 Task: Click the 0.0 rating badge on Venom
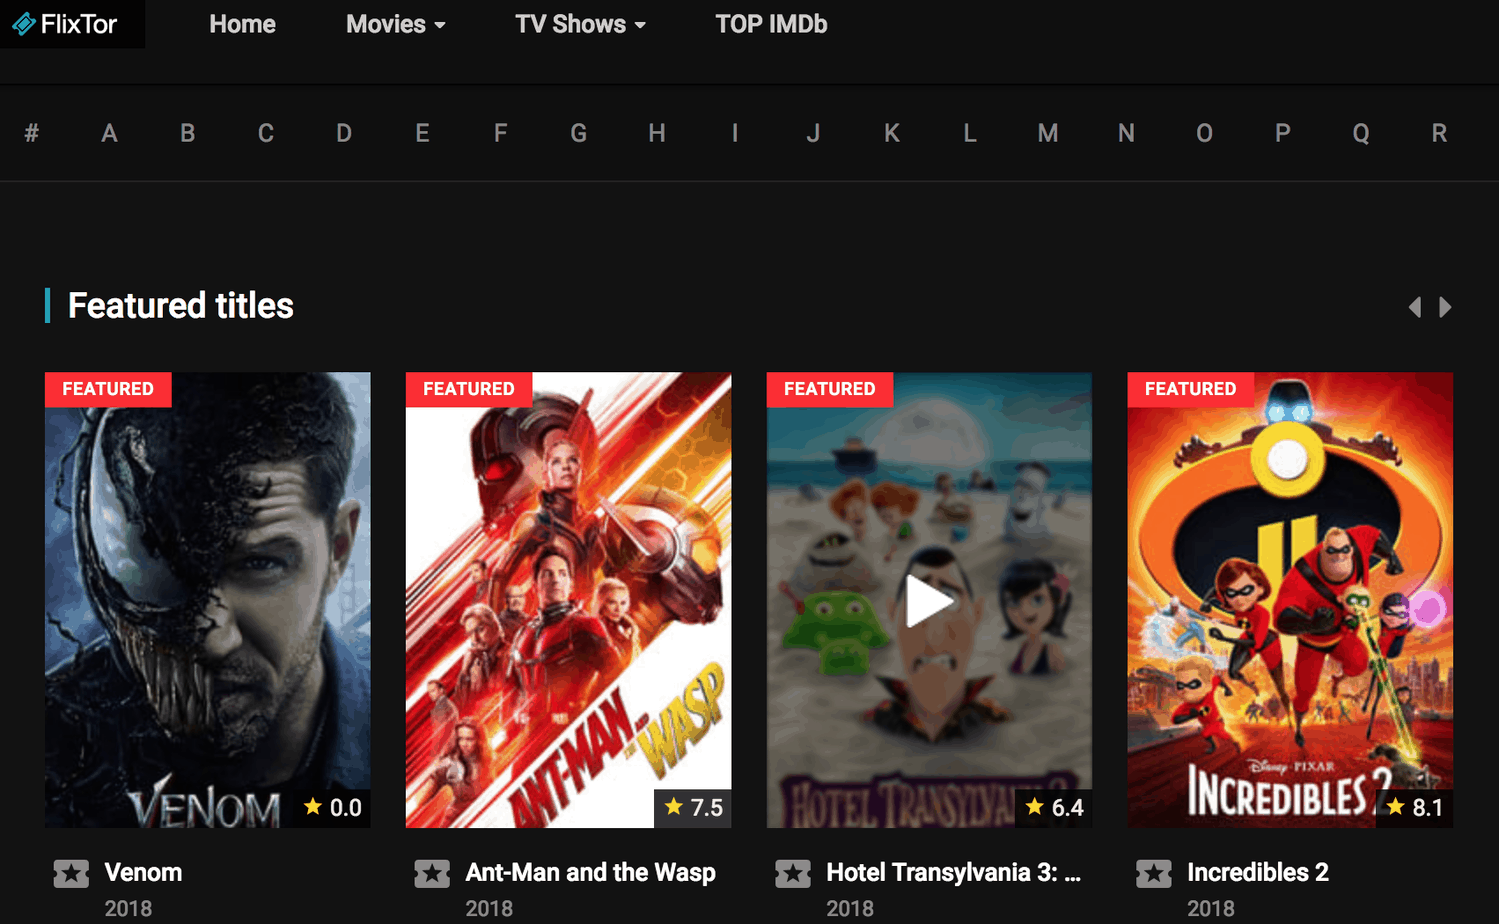(333, 807)
